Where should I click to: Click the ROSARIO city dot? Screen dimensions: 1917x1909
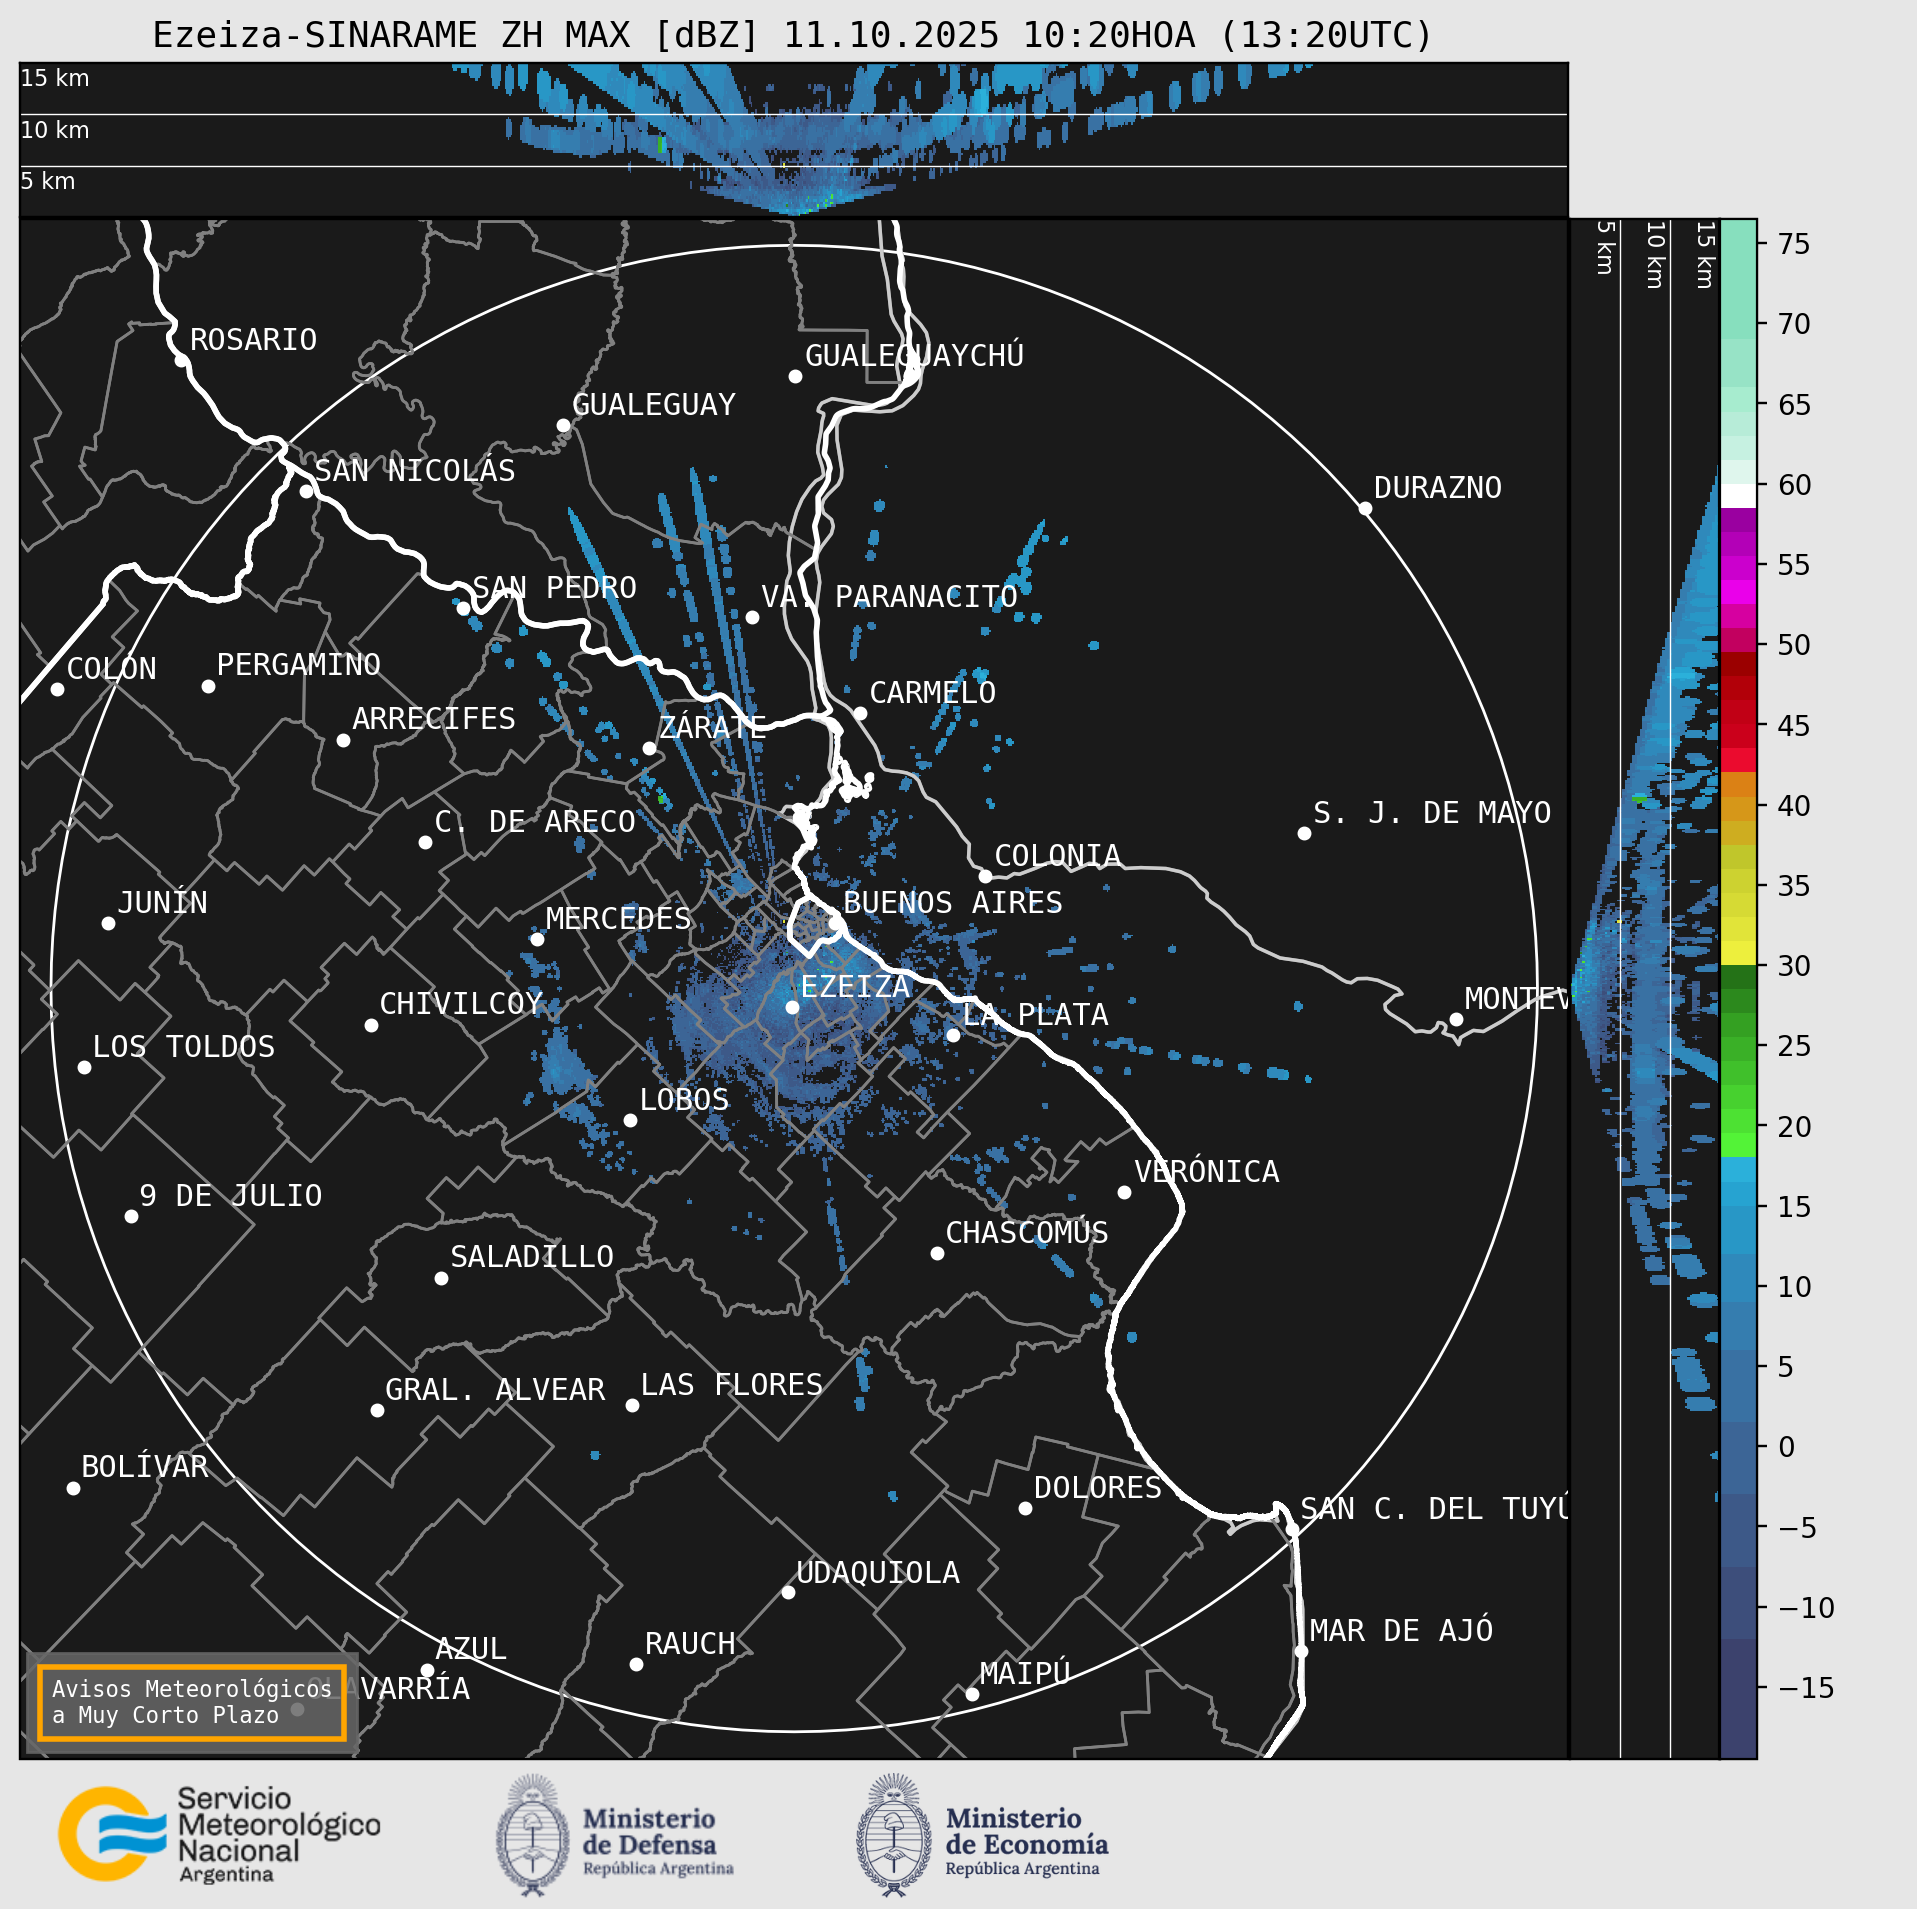tap(181, 360)
